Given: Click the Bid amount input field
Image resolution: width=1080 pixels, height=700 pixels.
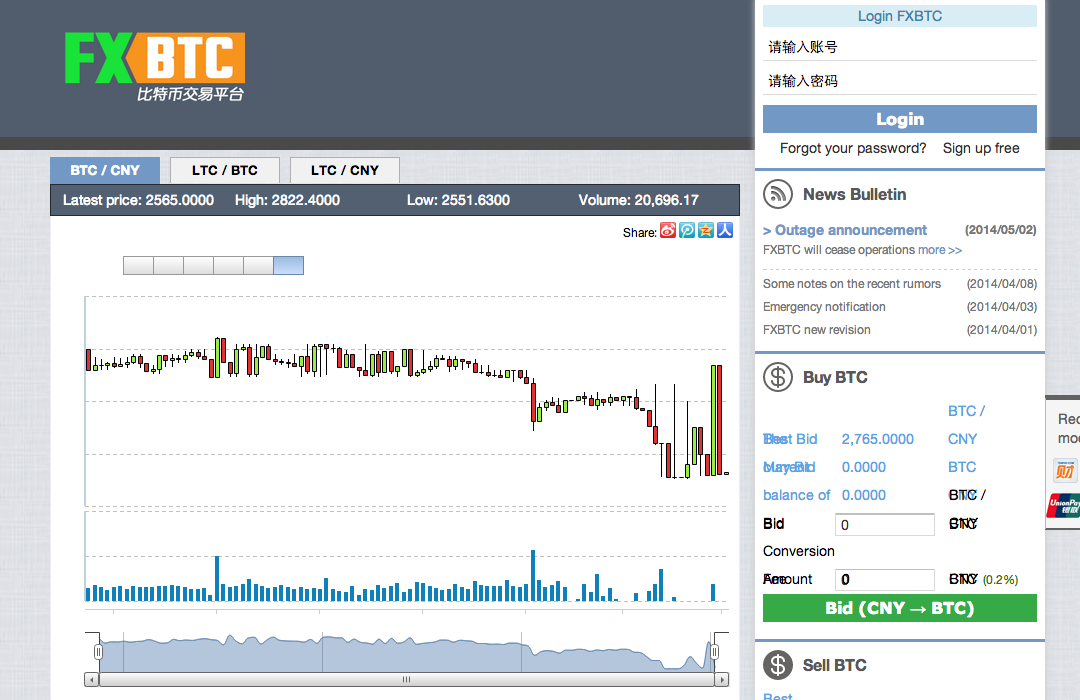Looking at the screenshot, I should (x=884, y=523).
